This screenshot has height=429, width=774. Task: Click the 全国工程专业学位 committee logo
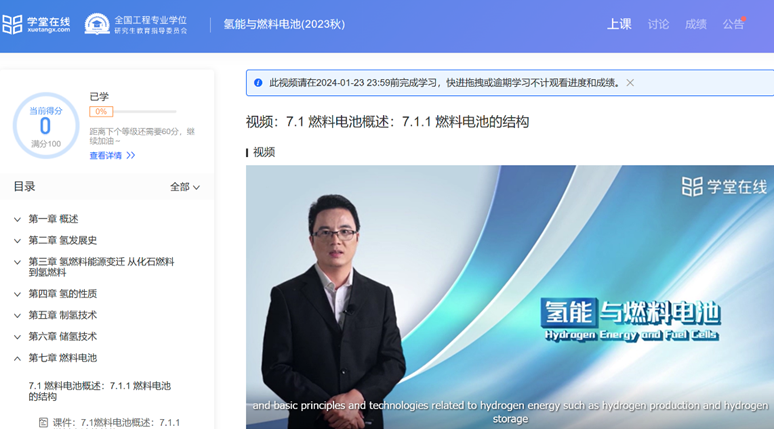point(135,24)
